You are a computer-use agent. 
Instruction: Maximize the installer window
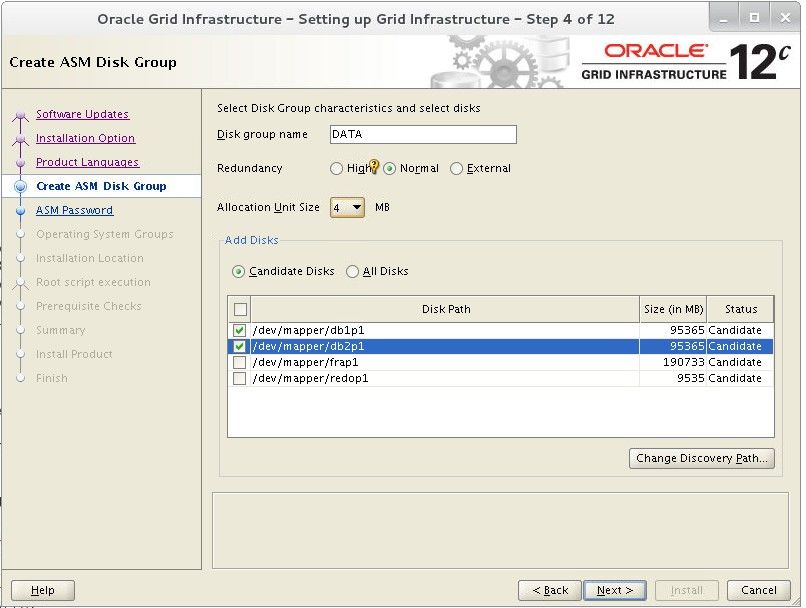[754, 18]
